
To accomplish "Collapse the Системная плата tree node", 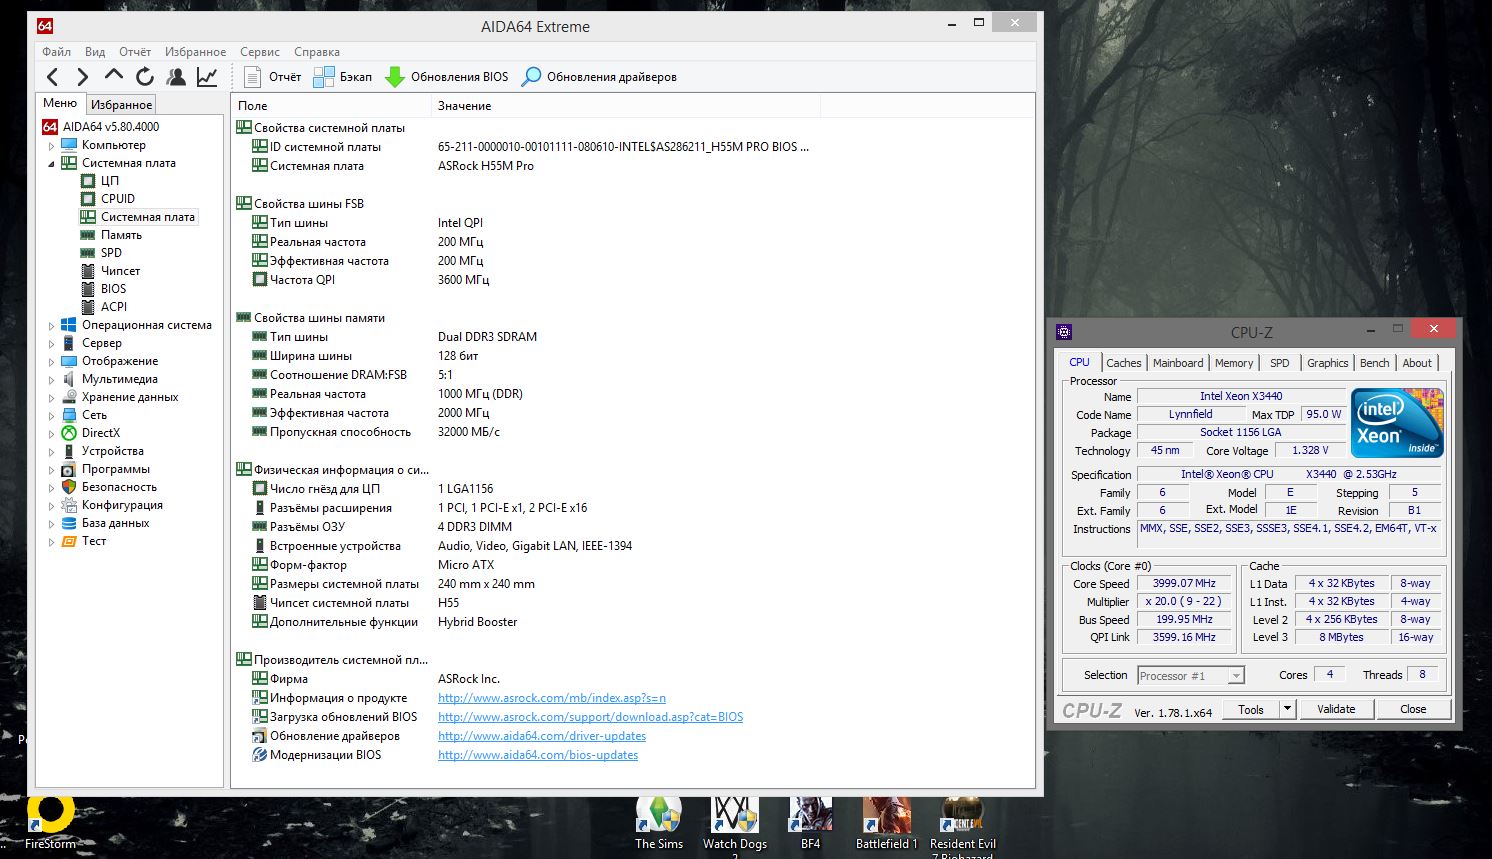I will [52, 164].
